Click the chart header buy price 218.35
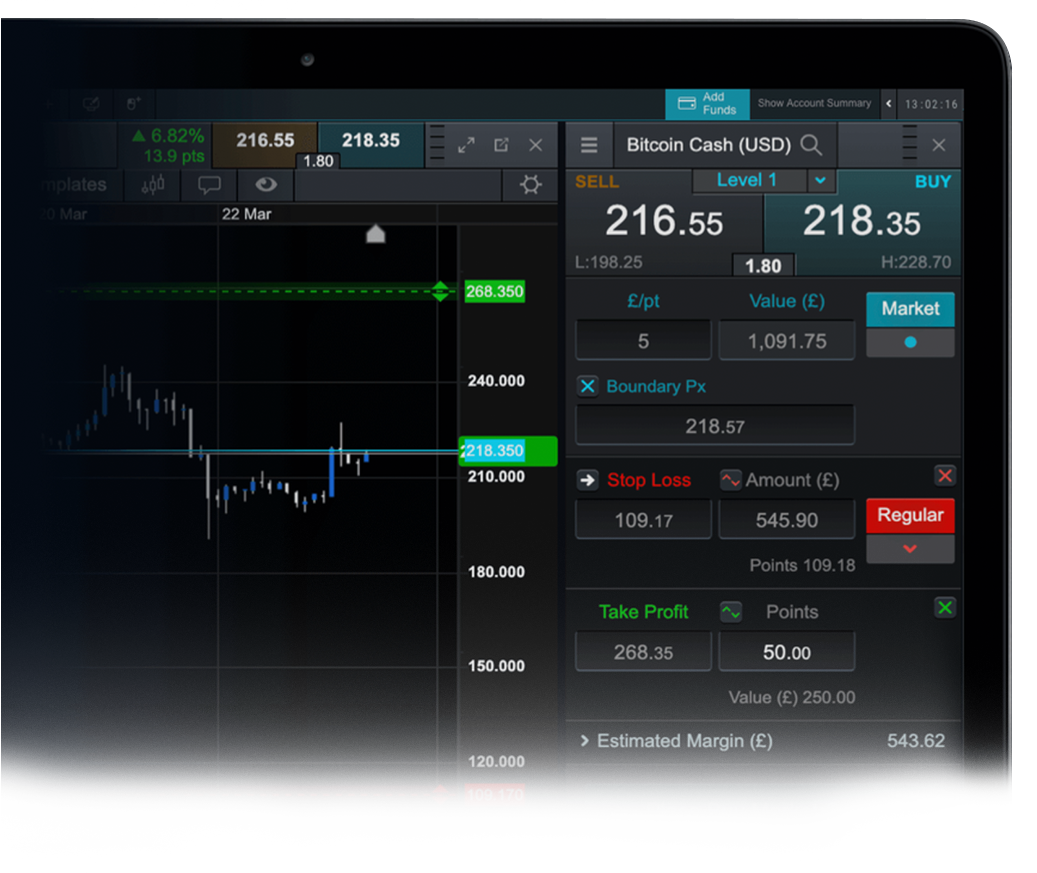The width and height of the screenshot is (1037, 873). (370, 141)
